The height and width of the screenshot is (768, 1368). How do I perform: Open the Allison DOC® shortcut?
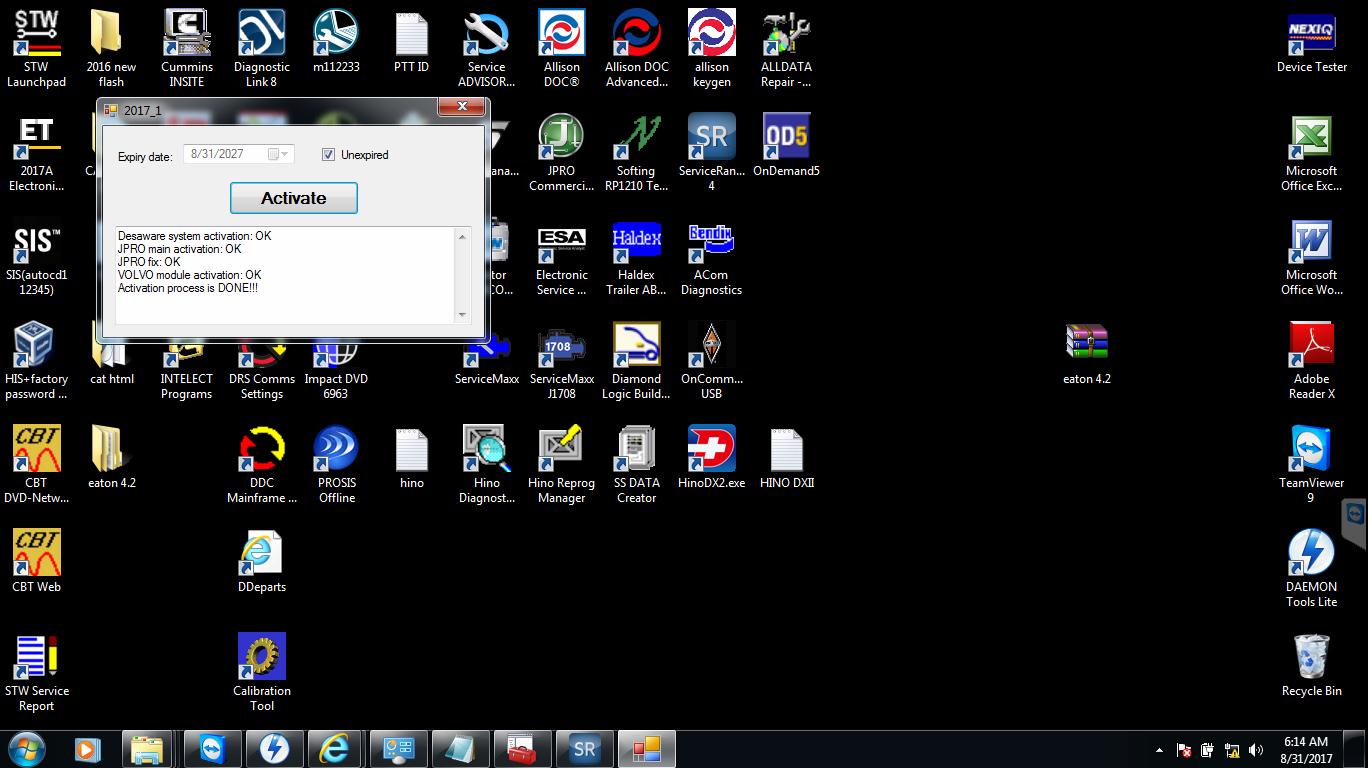(561, 48)
